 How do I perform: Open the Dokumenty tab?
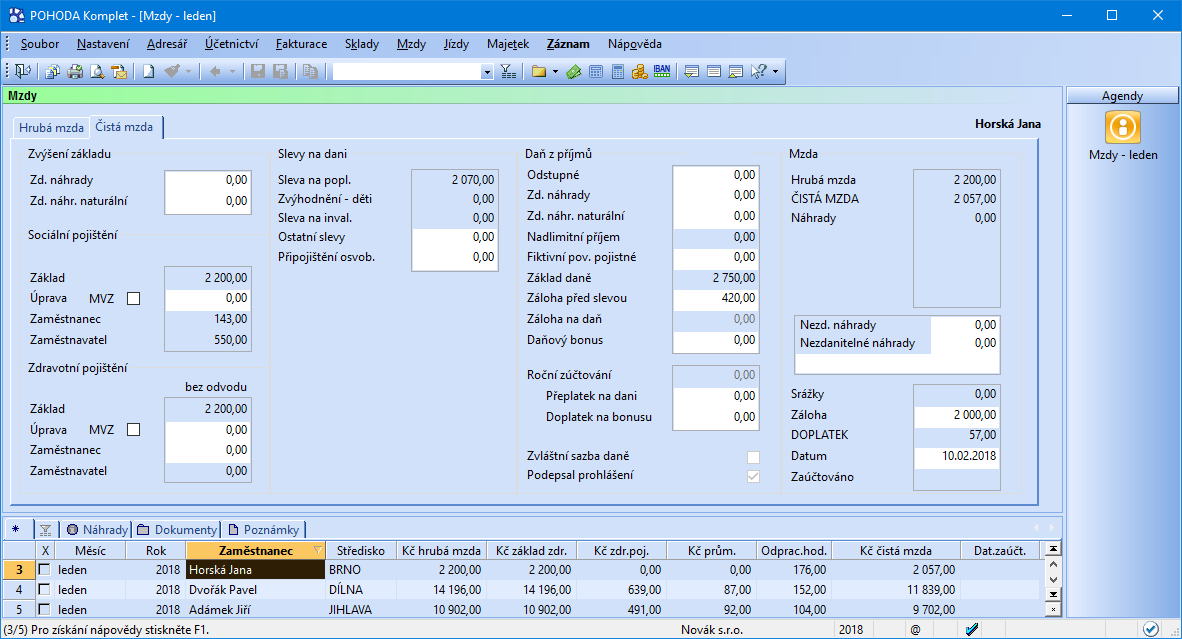[x=177, y=530]
